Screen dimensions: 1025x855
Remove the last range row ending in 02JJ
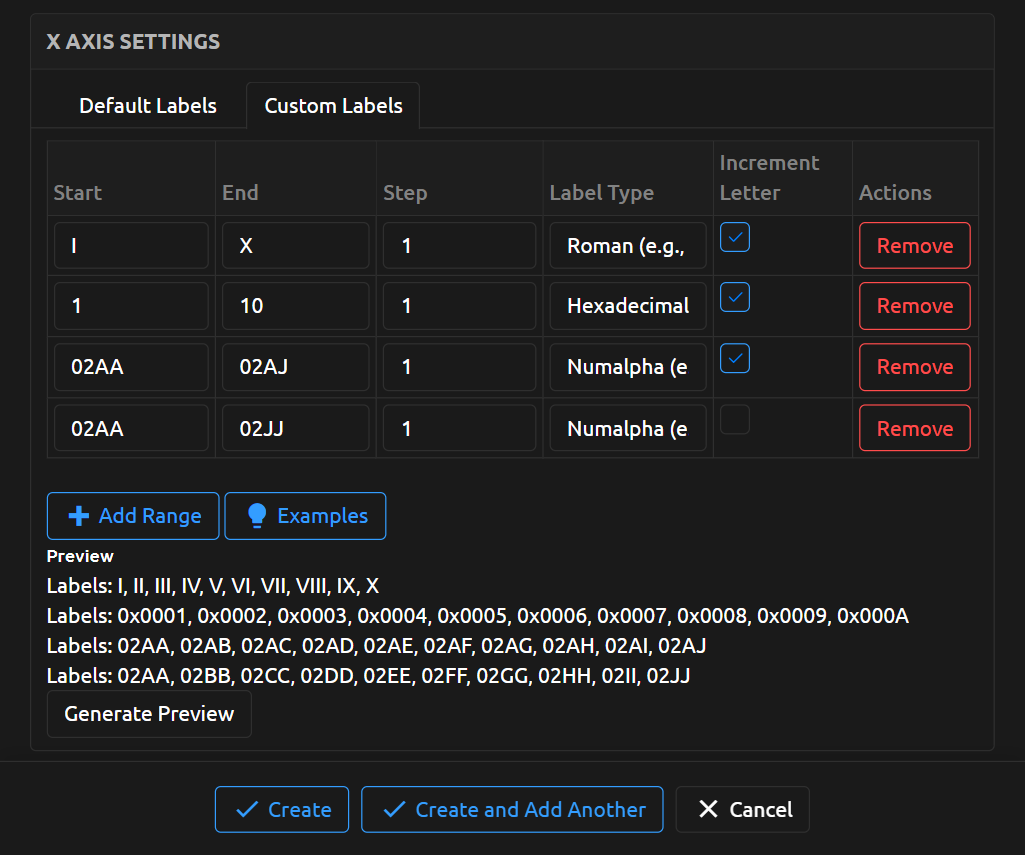914,429
